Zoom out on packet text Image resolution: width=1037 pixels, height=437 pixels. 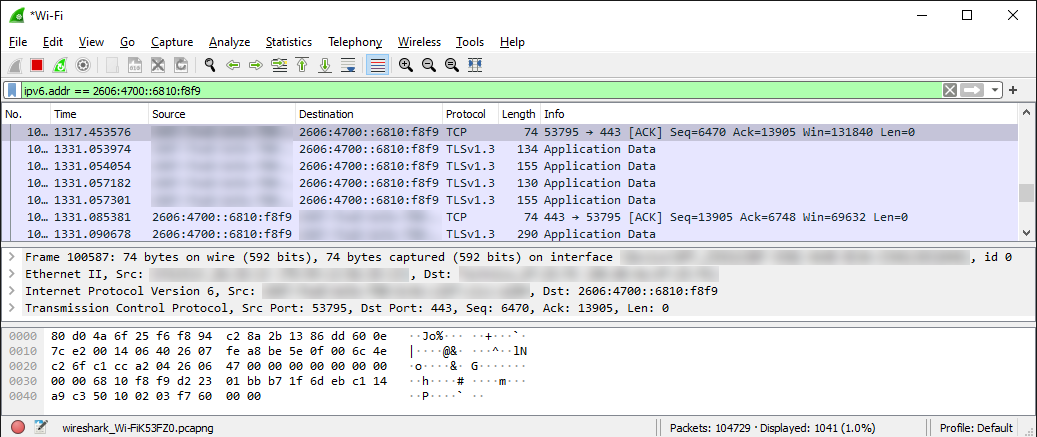tap(429, 65)
